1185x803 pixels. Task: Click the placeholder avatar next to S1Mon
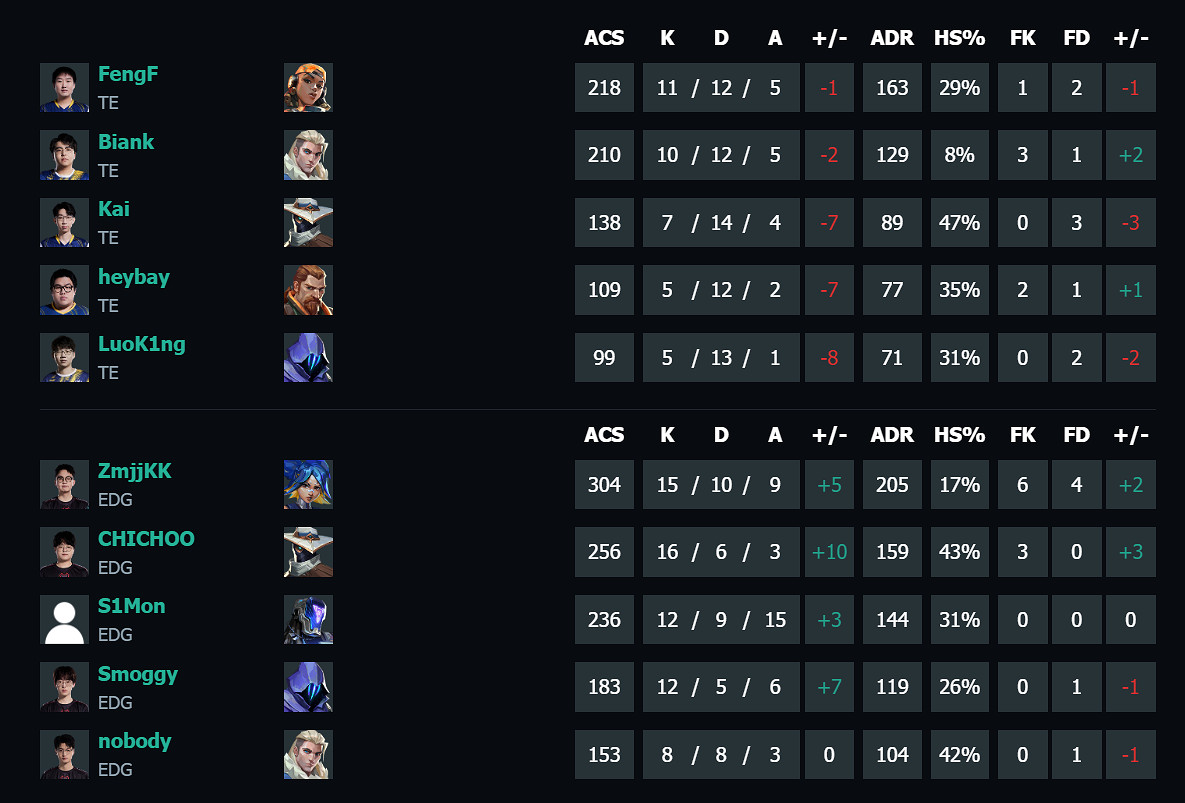(64, 619)
